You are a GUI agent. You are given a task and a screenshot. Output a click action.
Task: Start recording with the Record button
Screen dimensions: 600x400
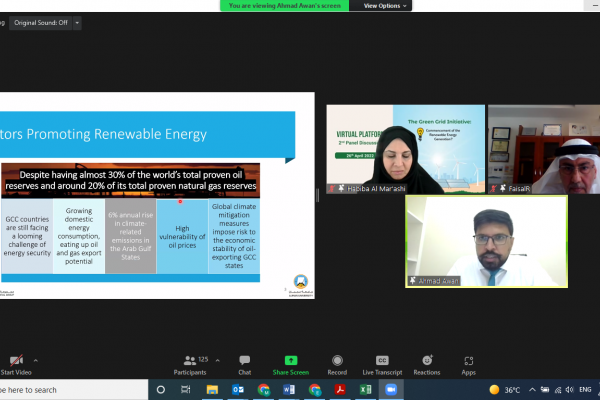(337, 365)
